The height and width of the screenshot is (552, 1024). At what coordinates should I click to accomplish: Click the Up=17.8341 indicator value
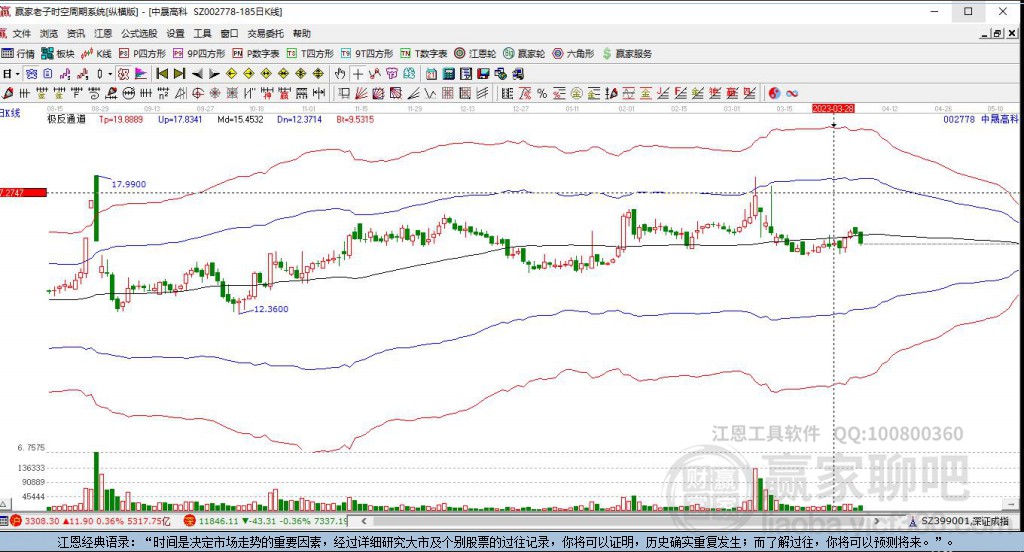point(180,120)
